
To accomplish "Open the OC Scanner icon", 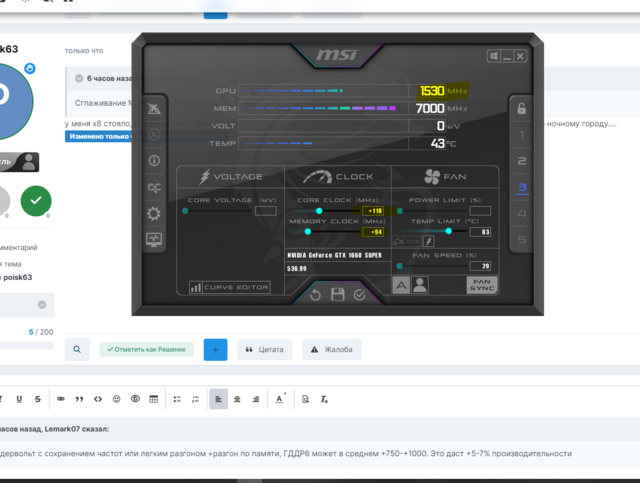I will pos(153,187).
